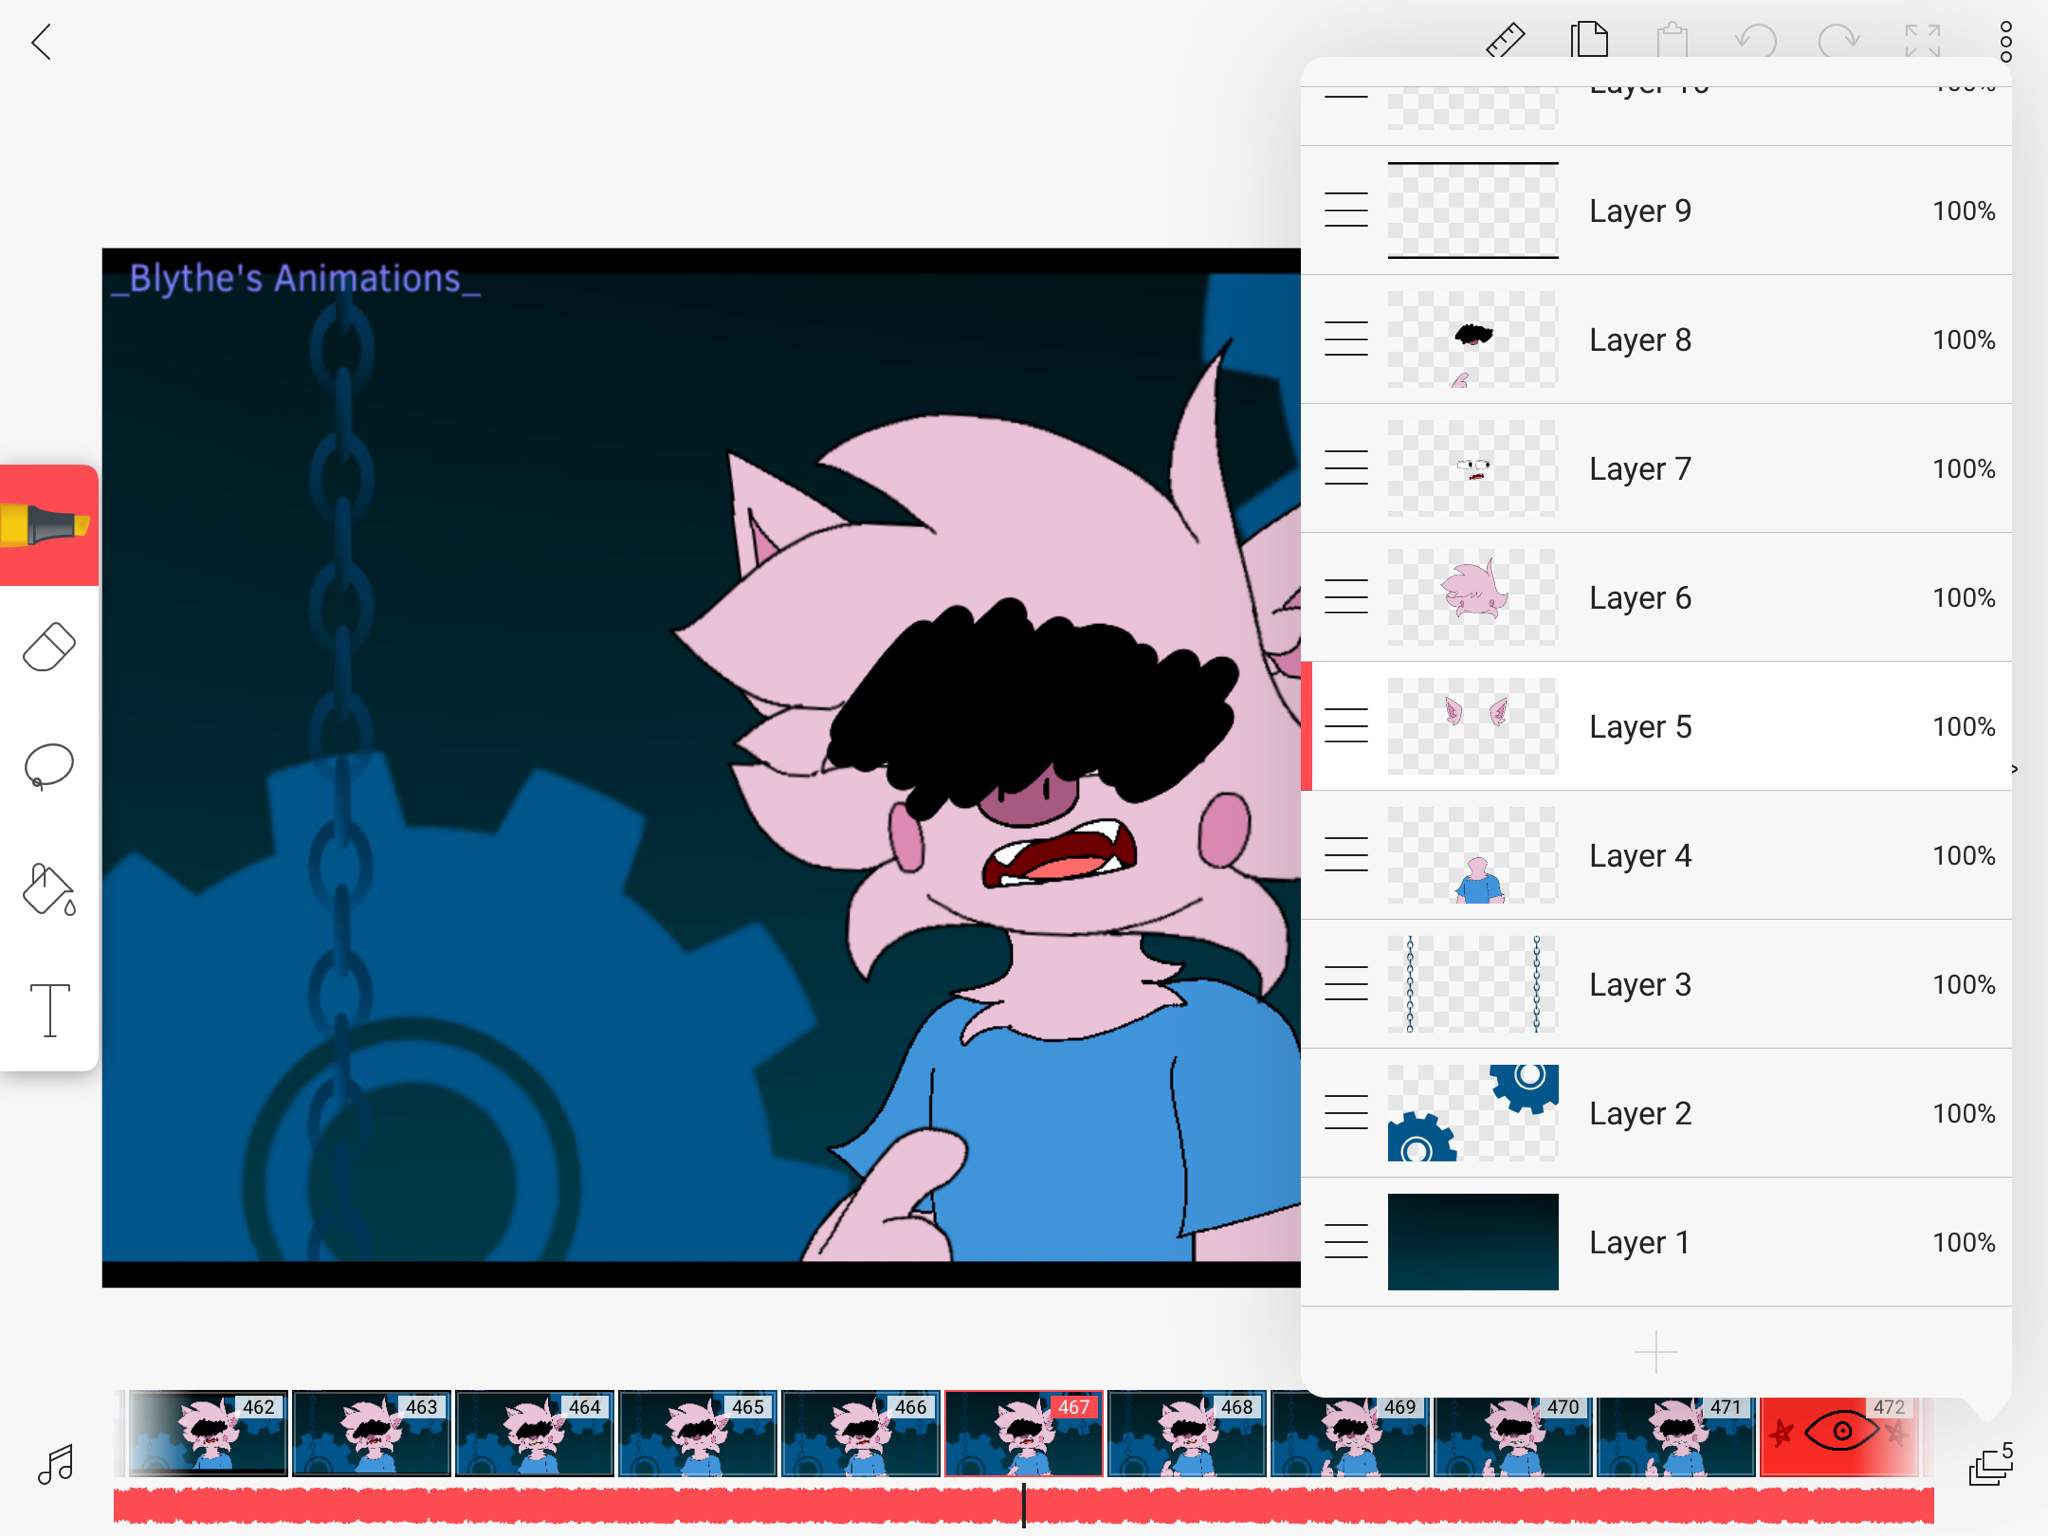The height and width of the screenshot is (1536, 2048).
Task: Switch canvas to fullscreen view
Action: pos(1922,41)
